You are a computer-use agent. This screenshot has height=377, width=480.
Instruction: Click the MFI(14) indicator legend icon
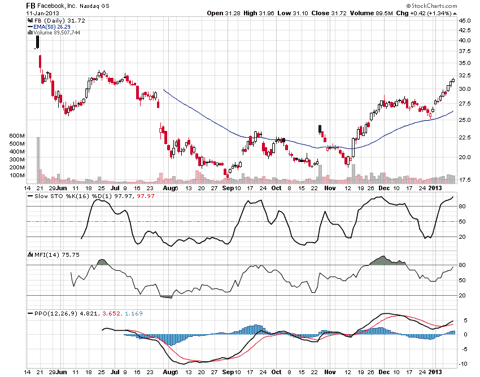(x=30, y=255)
